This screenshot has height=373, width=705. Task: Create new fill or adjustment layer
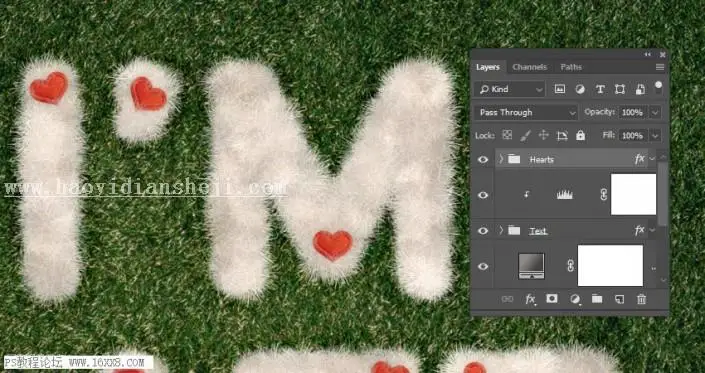click(575, 299)
